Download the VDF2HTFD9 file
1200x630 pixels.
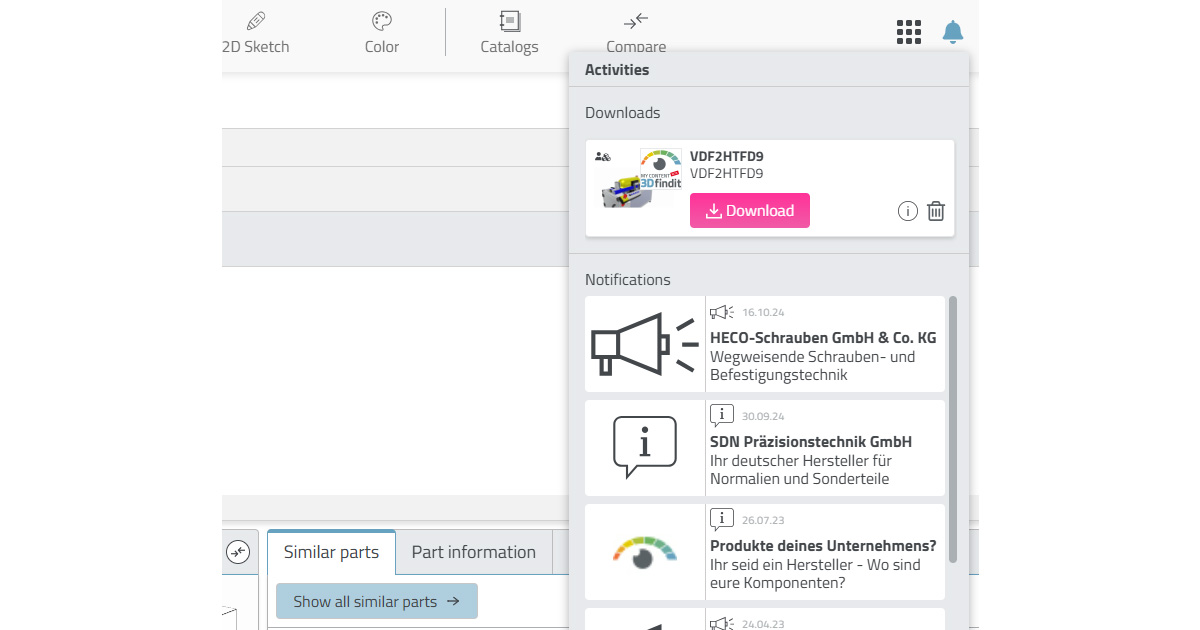click(x=750, y=211)
